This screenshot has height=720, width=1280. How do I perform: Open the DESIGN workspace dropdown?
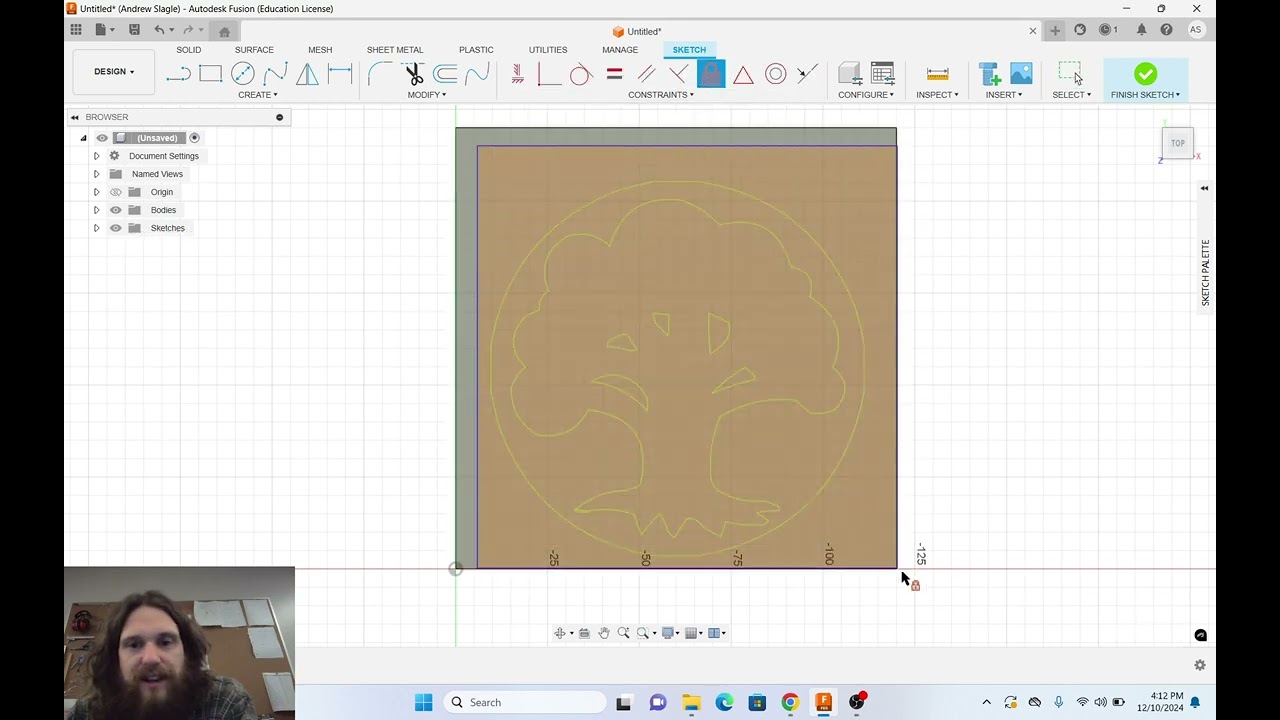point(114,72)
